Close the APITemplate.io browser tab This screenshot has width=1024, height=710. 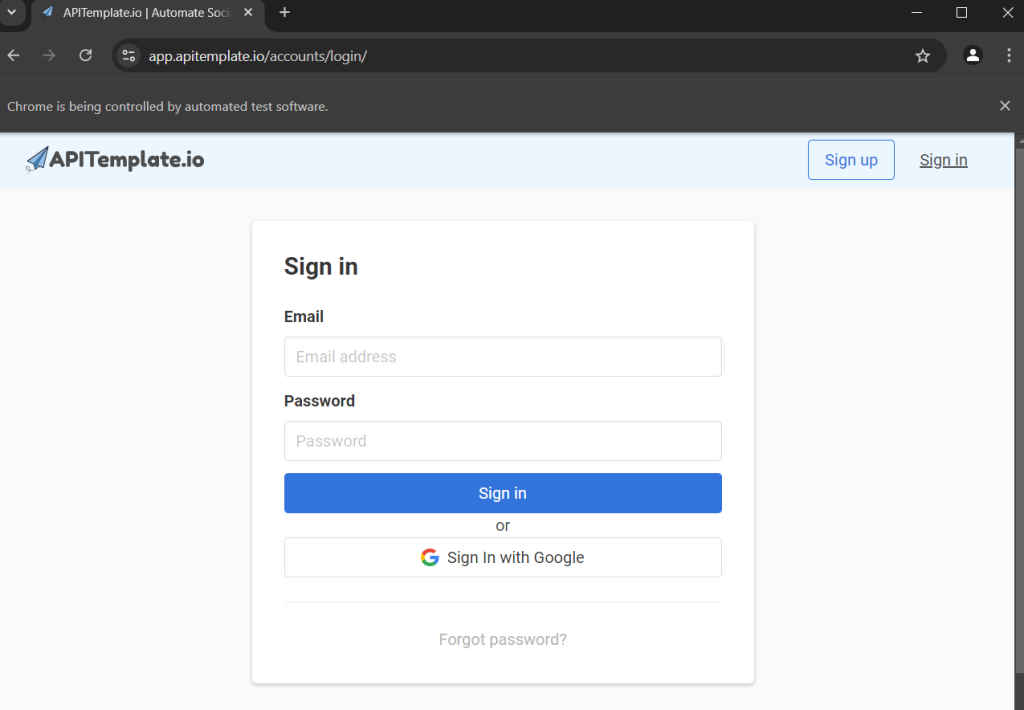(248, 12)
